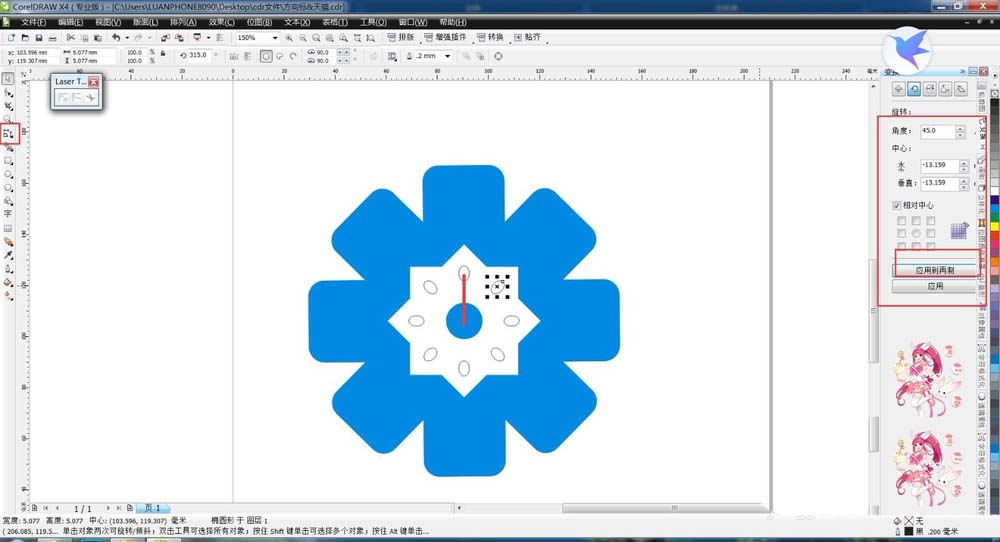
Task: Click the Print icon
Action: tap(52, 38)
